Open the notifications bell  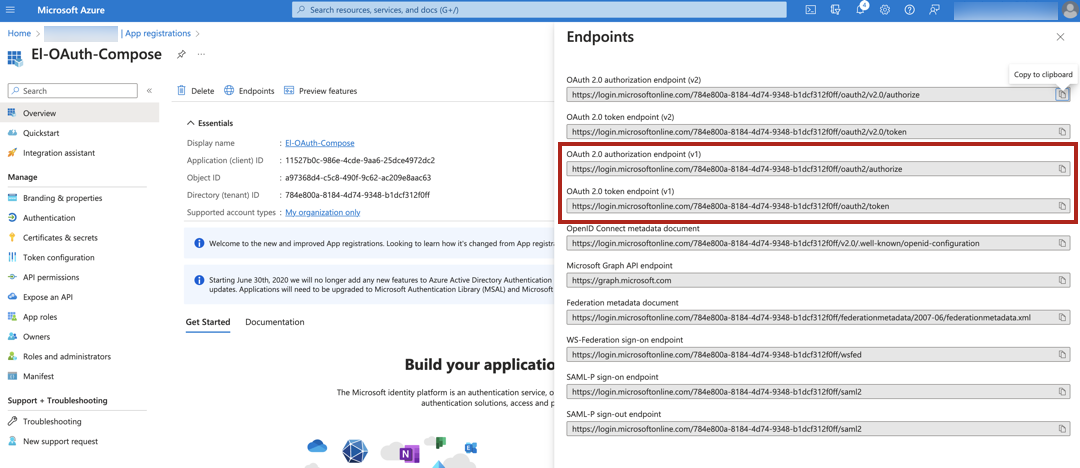(860, 10)
